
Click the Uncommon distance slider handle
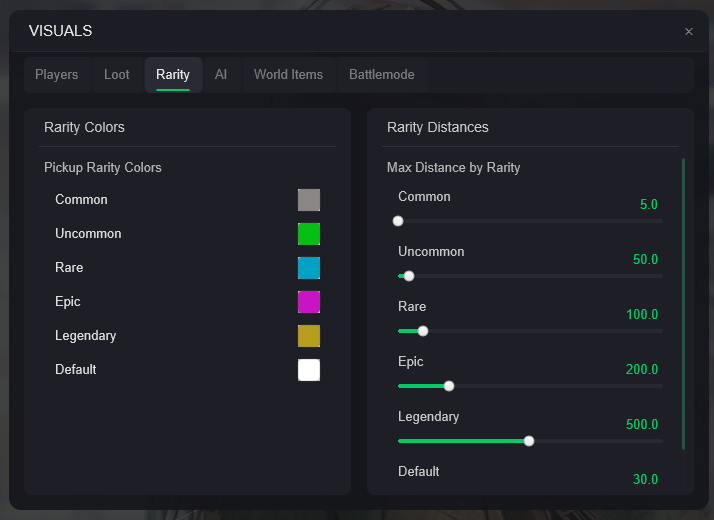[x=408, y=276]
